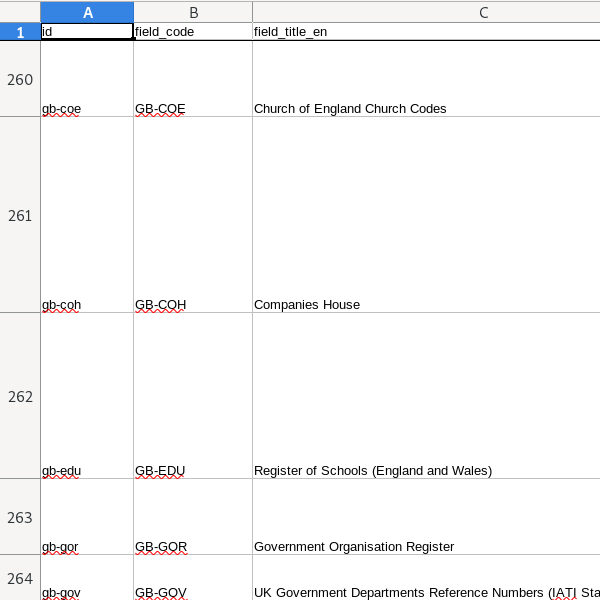The width and height of the screenshot is (600, 600).
Task: Select cell containing 'gb-coh'
Action: [87, 215]
